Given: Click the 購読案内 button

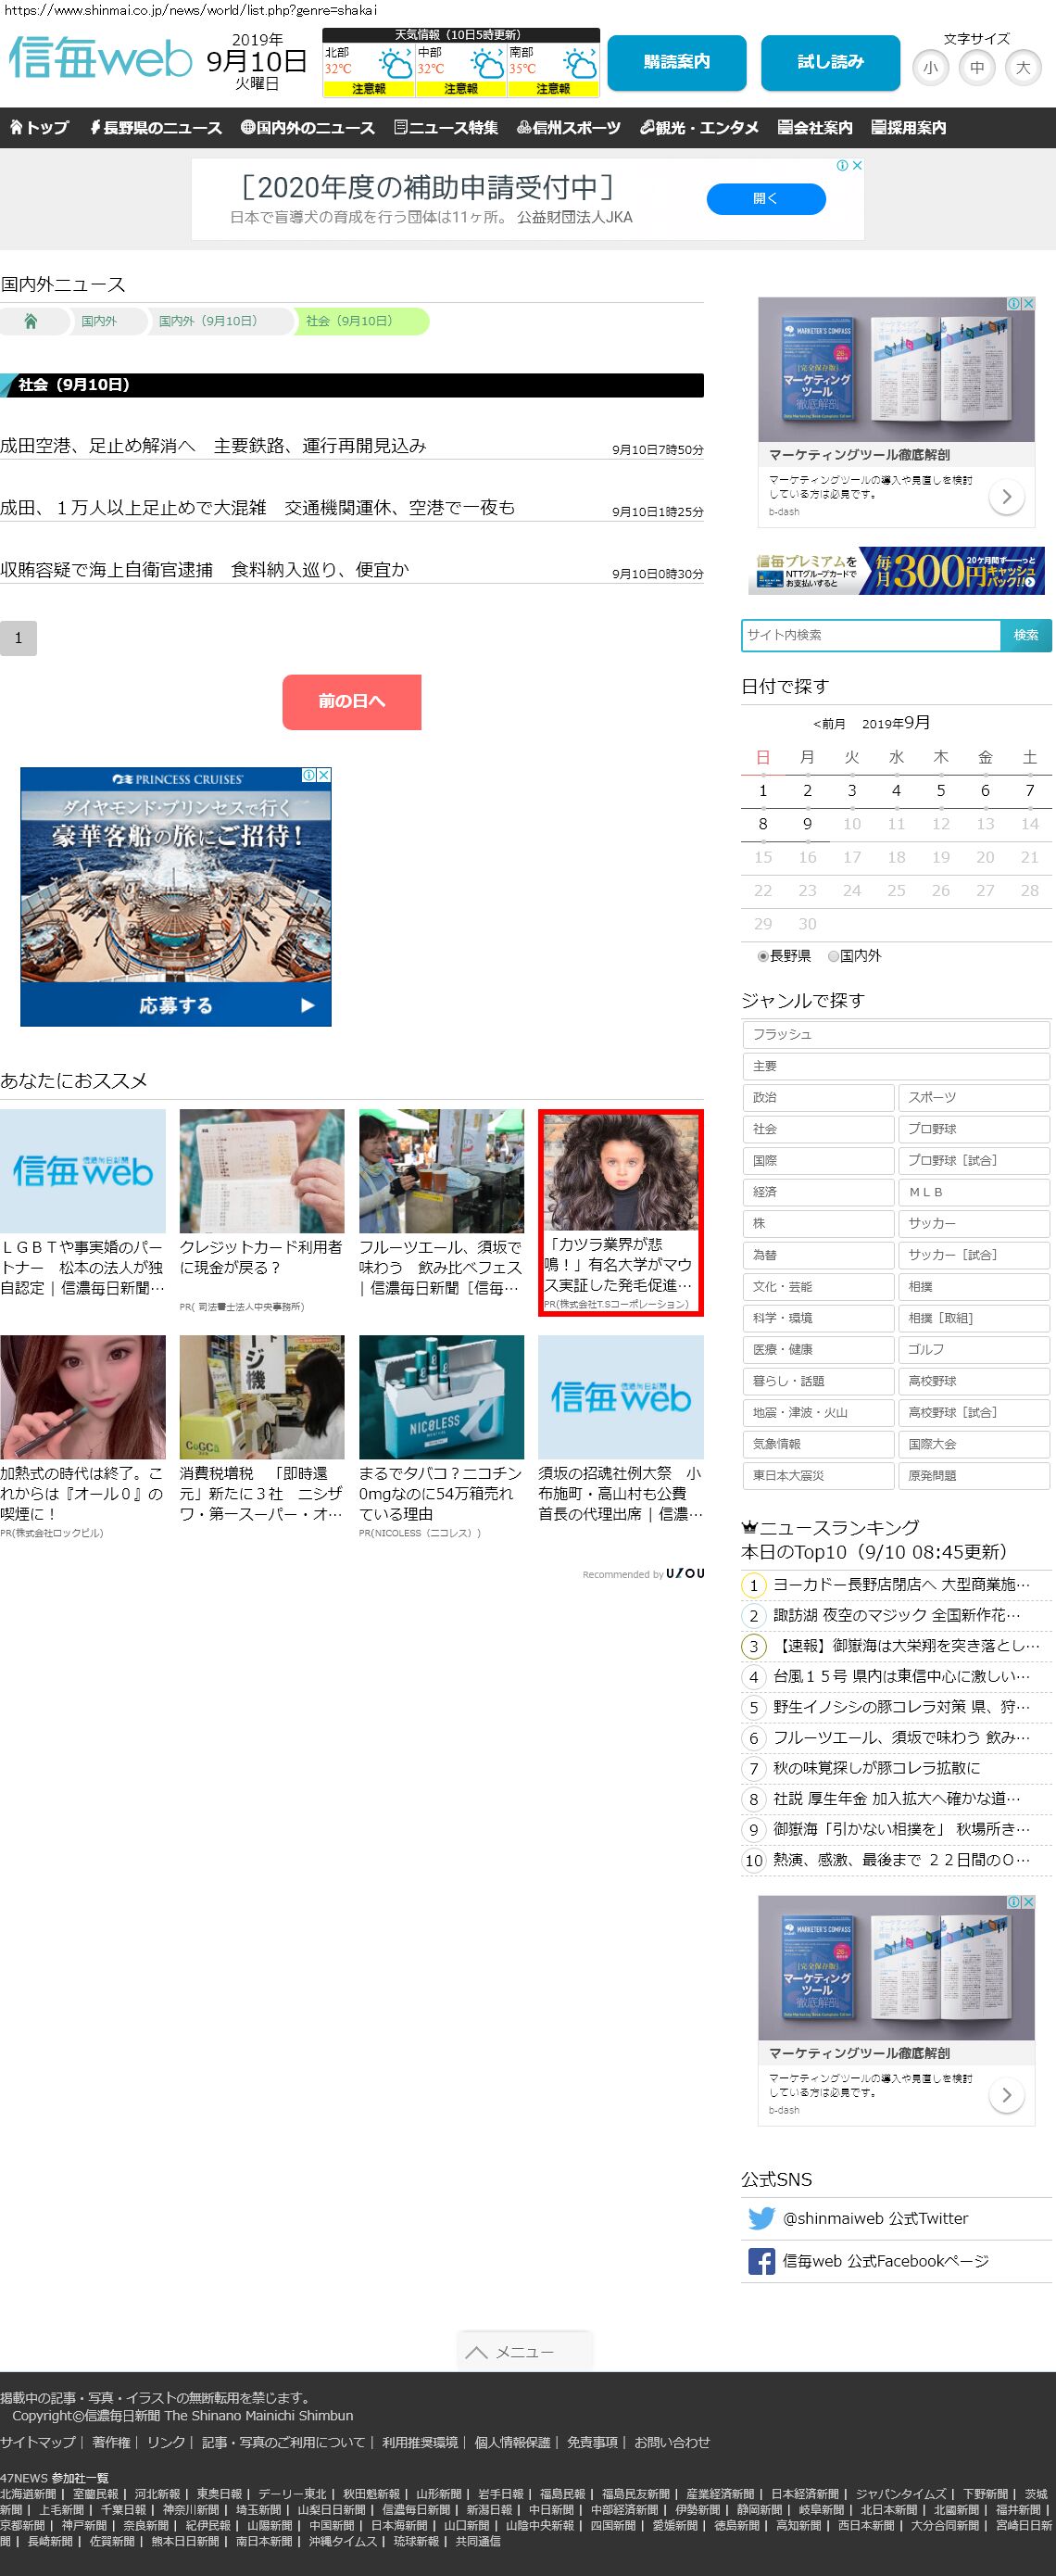Looking at the screenshot, I should [x=677, y=62].
